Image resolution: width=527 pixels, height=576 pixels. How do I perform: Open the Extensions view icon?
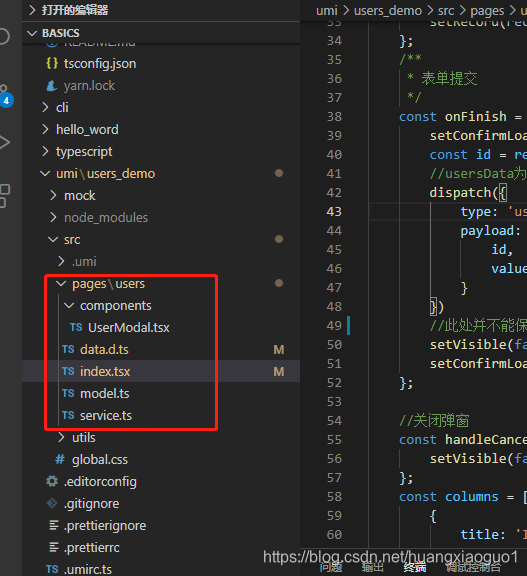click(x=5, y=196)
